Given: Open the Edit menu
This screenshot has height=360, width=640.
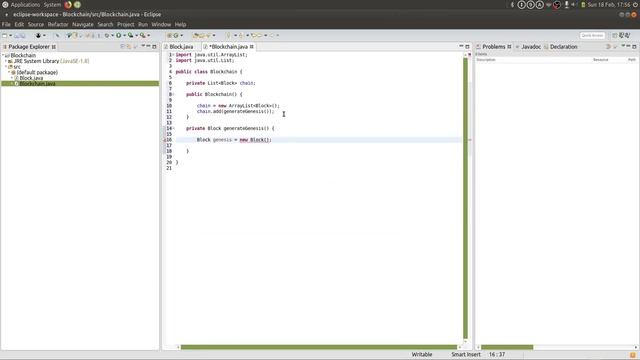Looking at the screenshot, I should point(19,24).
